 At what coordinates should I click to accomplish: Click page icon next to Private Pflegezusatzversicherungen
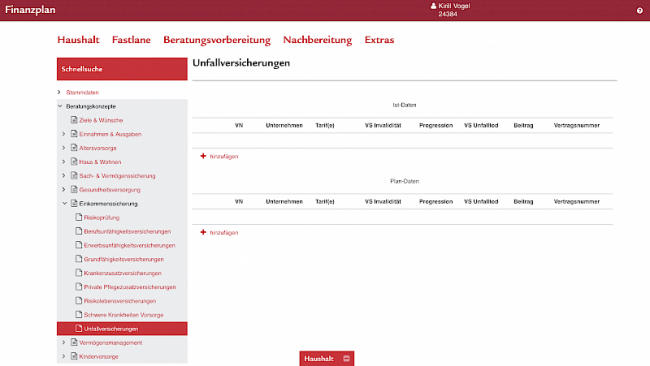79,286
